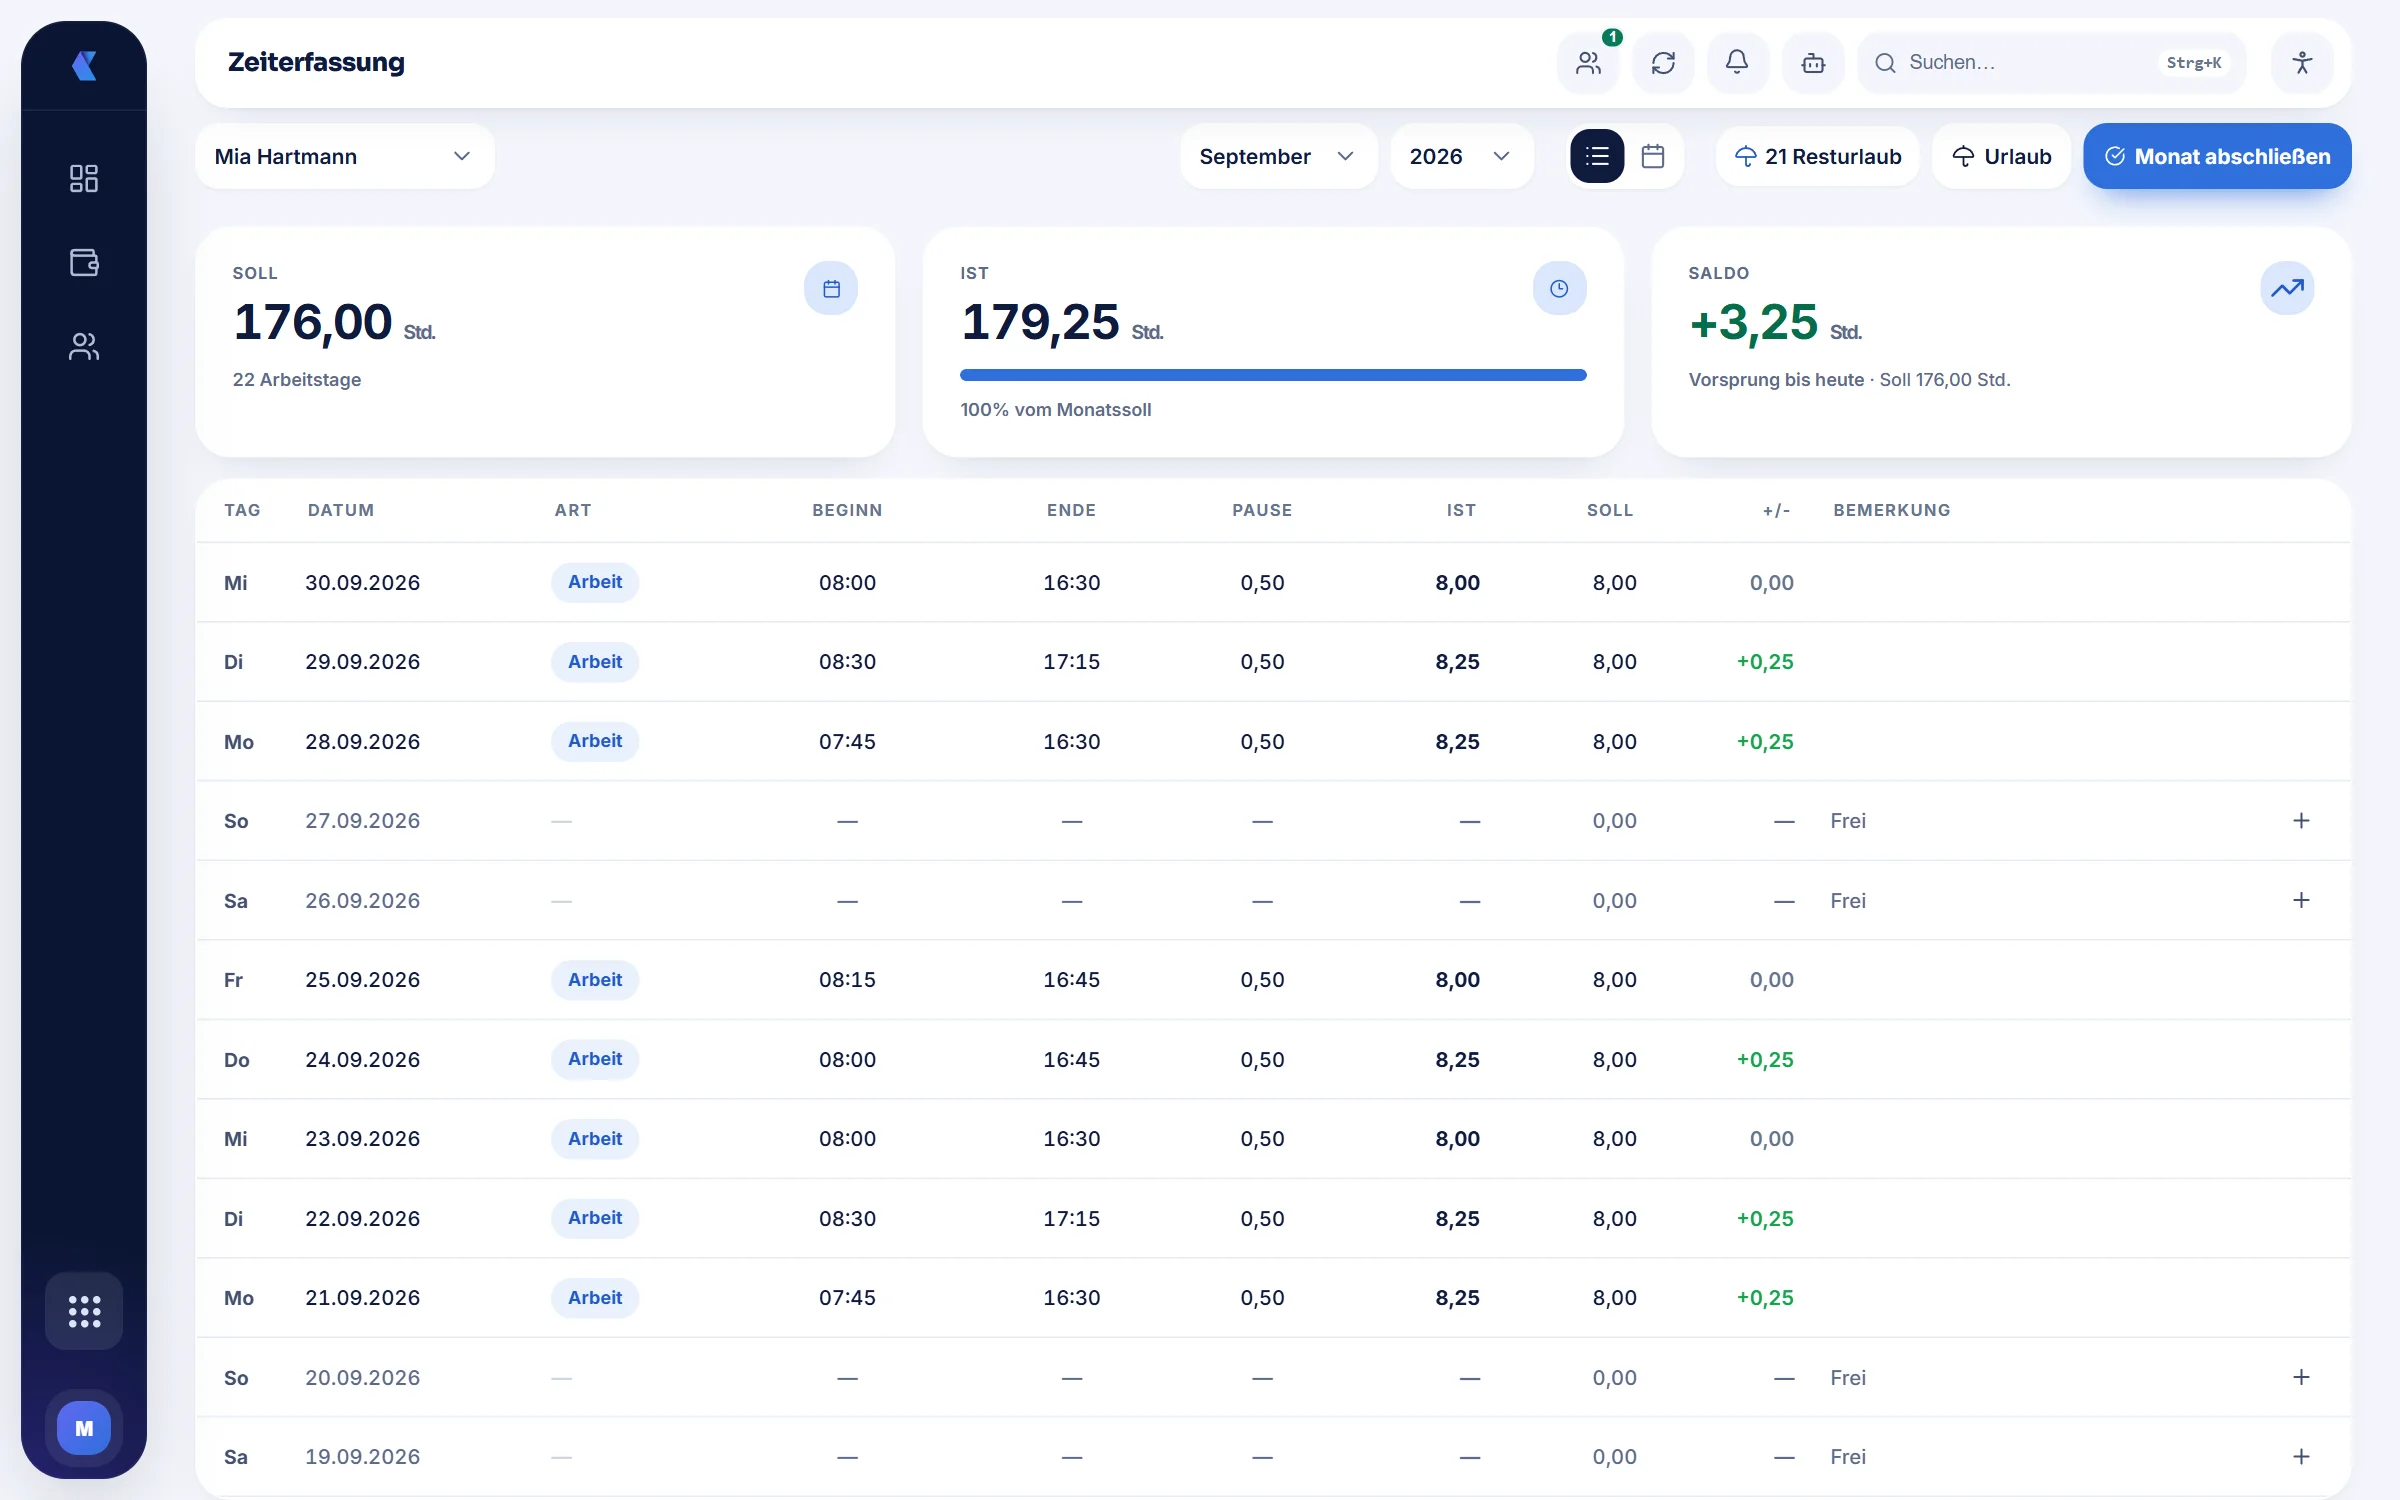Open the wallet icon in sidebar

click(x=84, y=262)
